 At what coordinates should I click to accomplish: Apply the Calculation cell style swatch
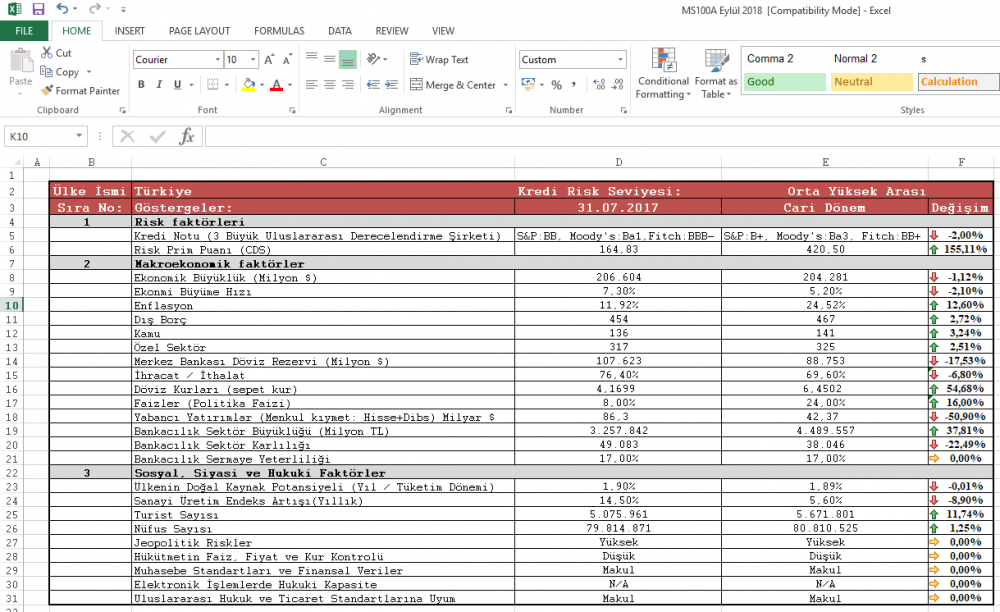coord(959,82)
